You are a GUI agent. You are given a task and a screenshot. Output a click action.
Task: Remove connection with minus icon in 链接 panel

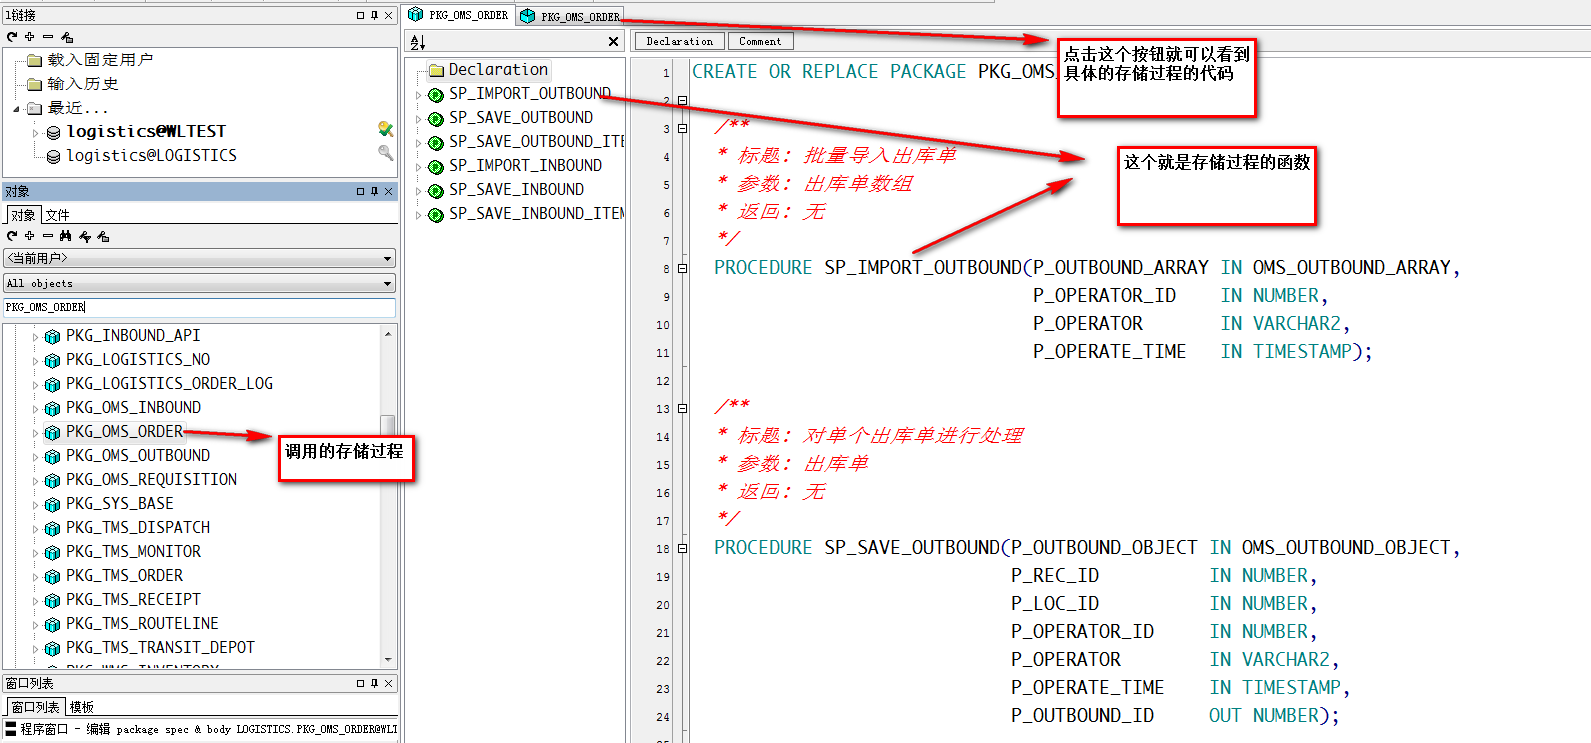click(48, 37)
